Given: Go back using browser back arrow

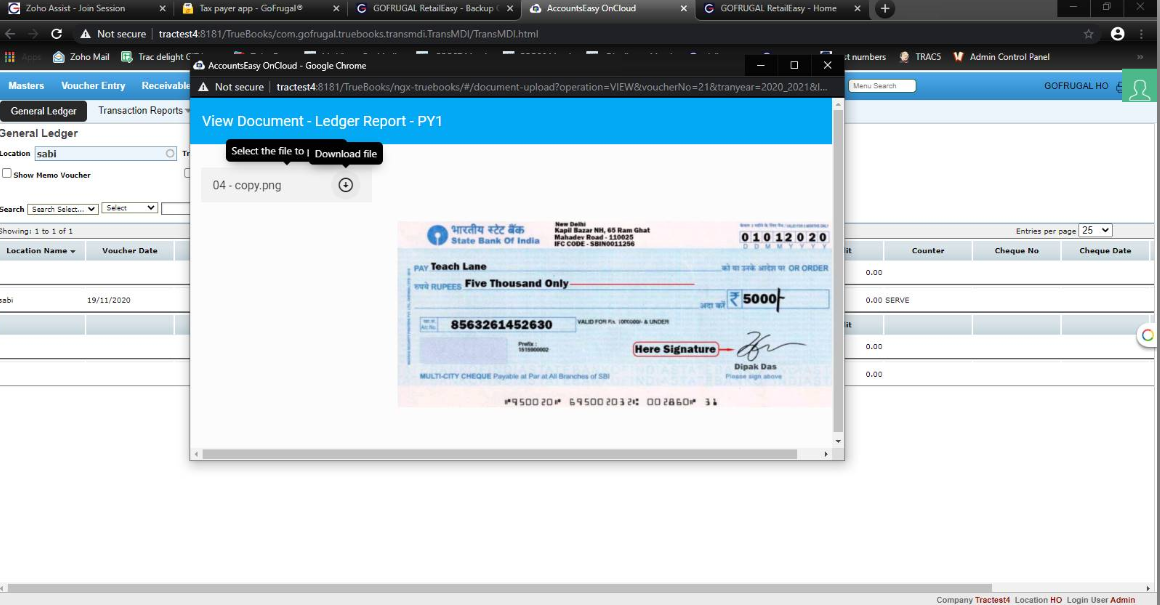Looking at the screenshot, I should 10,34.
